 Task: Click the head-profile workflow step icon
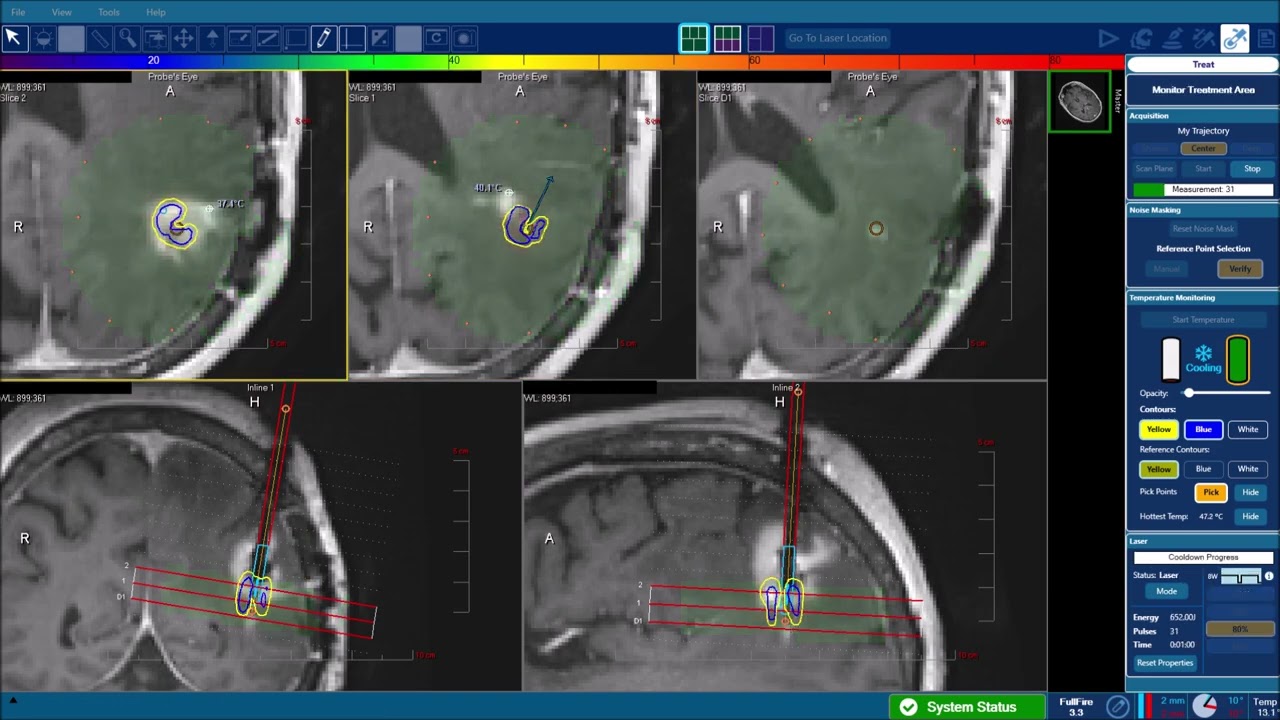click(1141, 38)
